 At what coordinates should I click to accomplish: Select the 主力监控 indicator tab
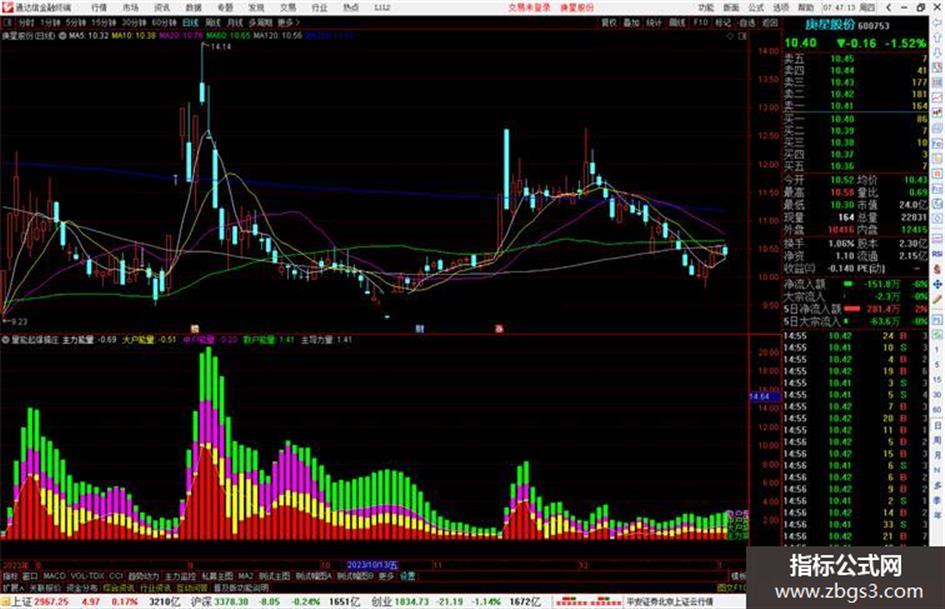coord(180,576)
